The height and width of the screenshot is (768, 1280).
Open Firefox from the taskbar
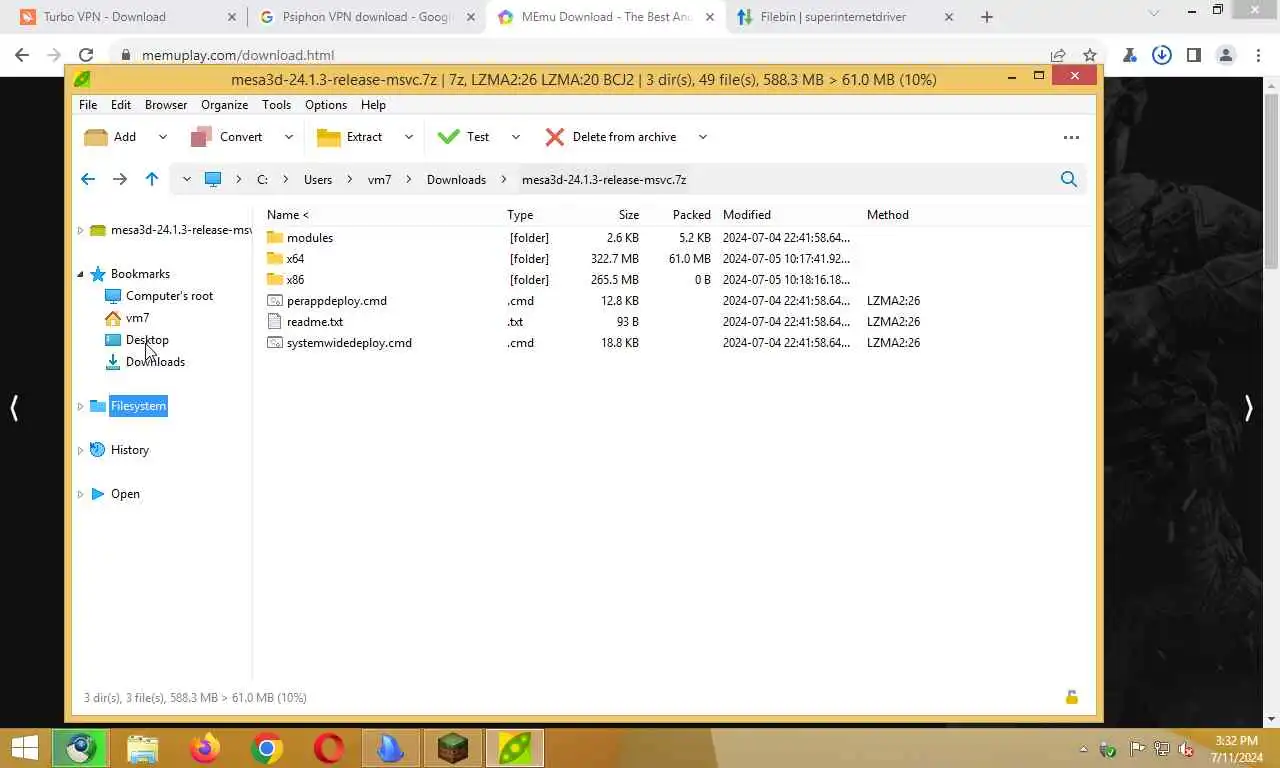click(205, 748)
